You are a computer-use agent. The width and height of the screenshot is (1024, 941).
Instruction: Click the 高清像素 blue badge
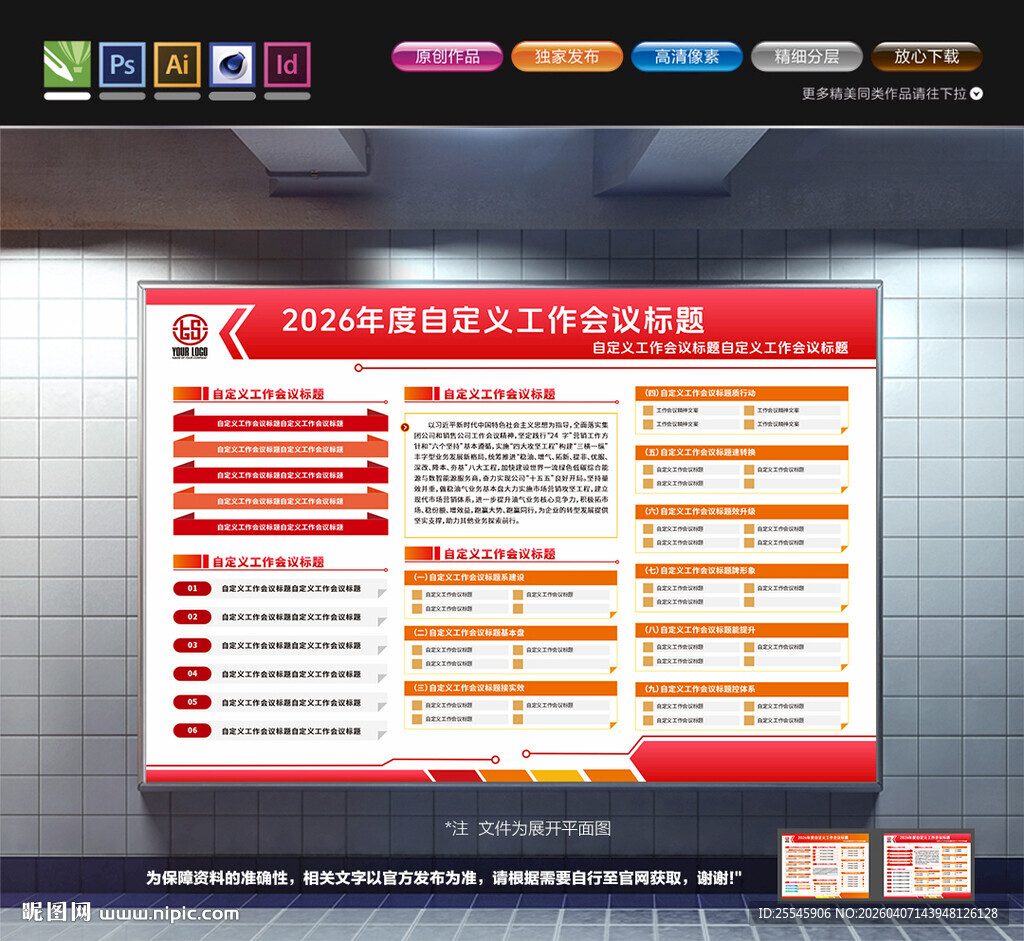pos(687,56)
